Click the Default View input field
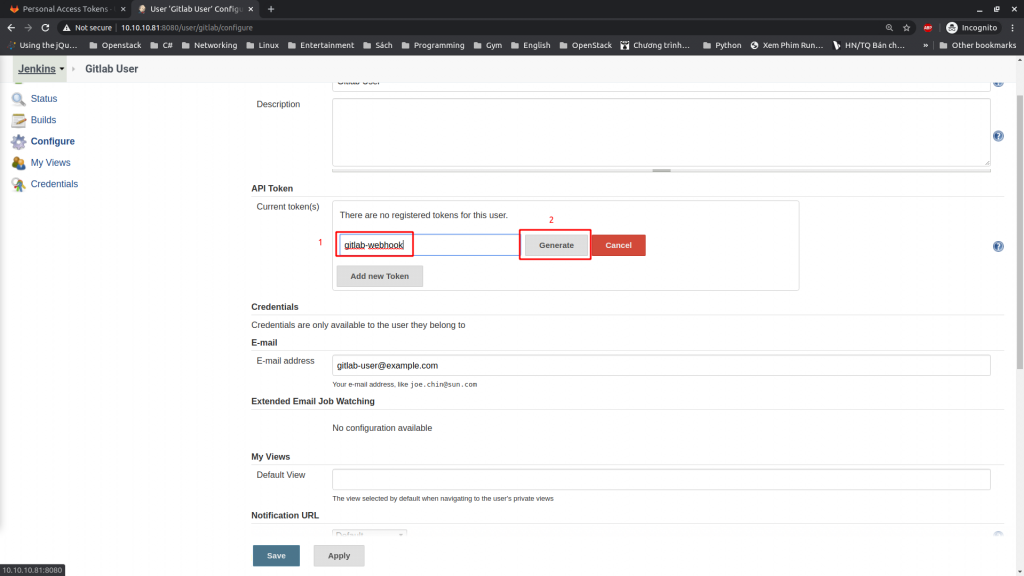The image size is (1024, 576). coord(661,479)
